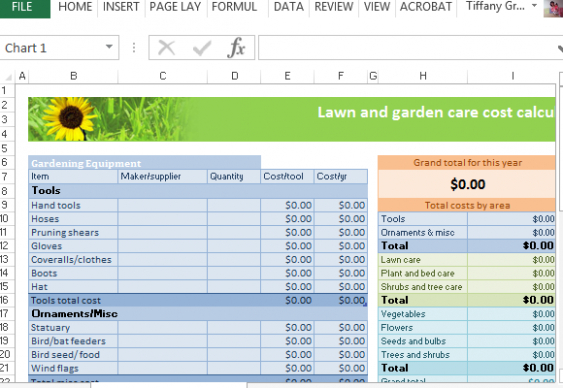Select row 8 header

(x=5, y=191)
